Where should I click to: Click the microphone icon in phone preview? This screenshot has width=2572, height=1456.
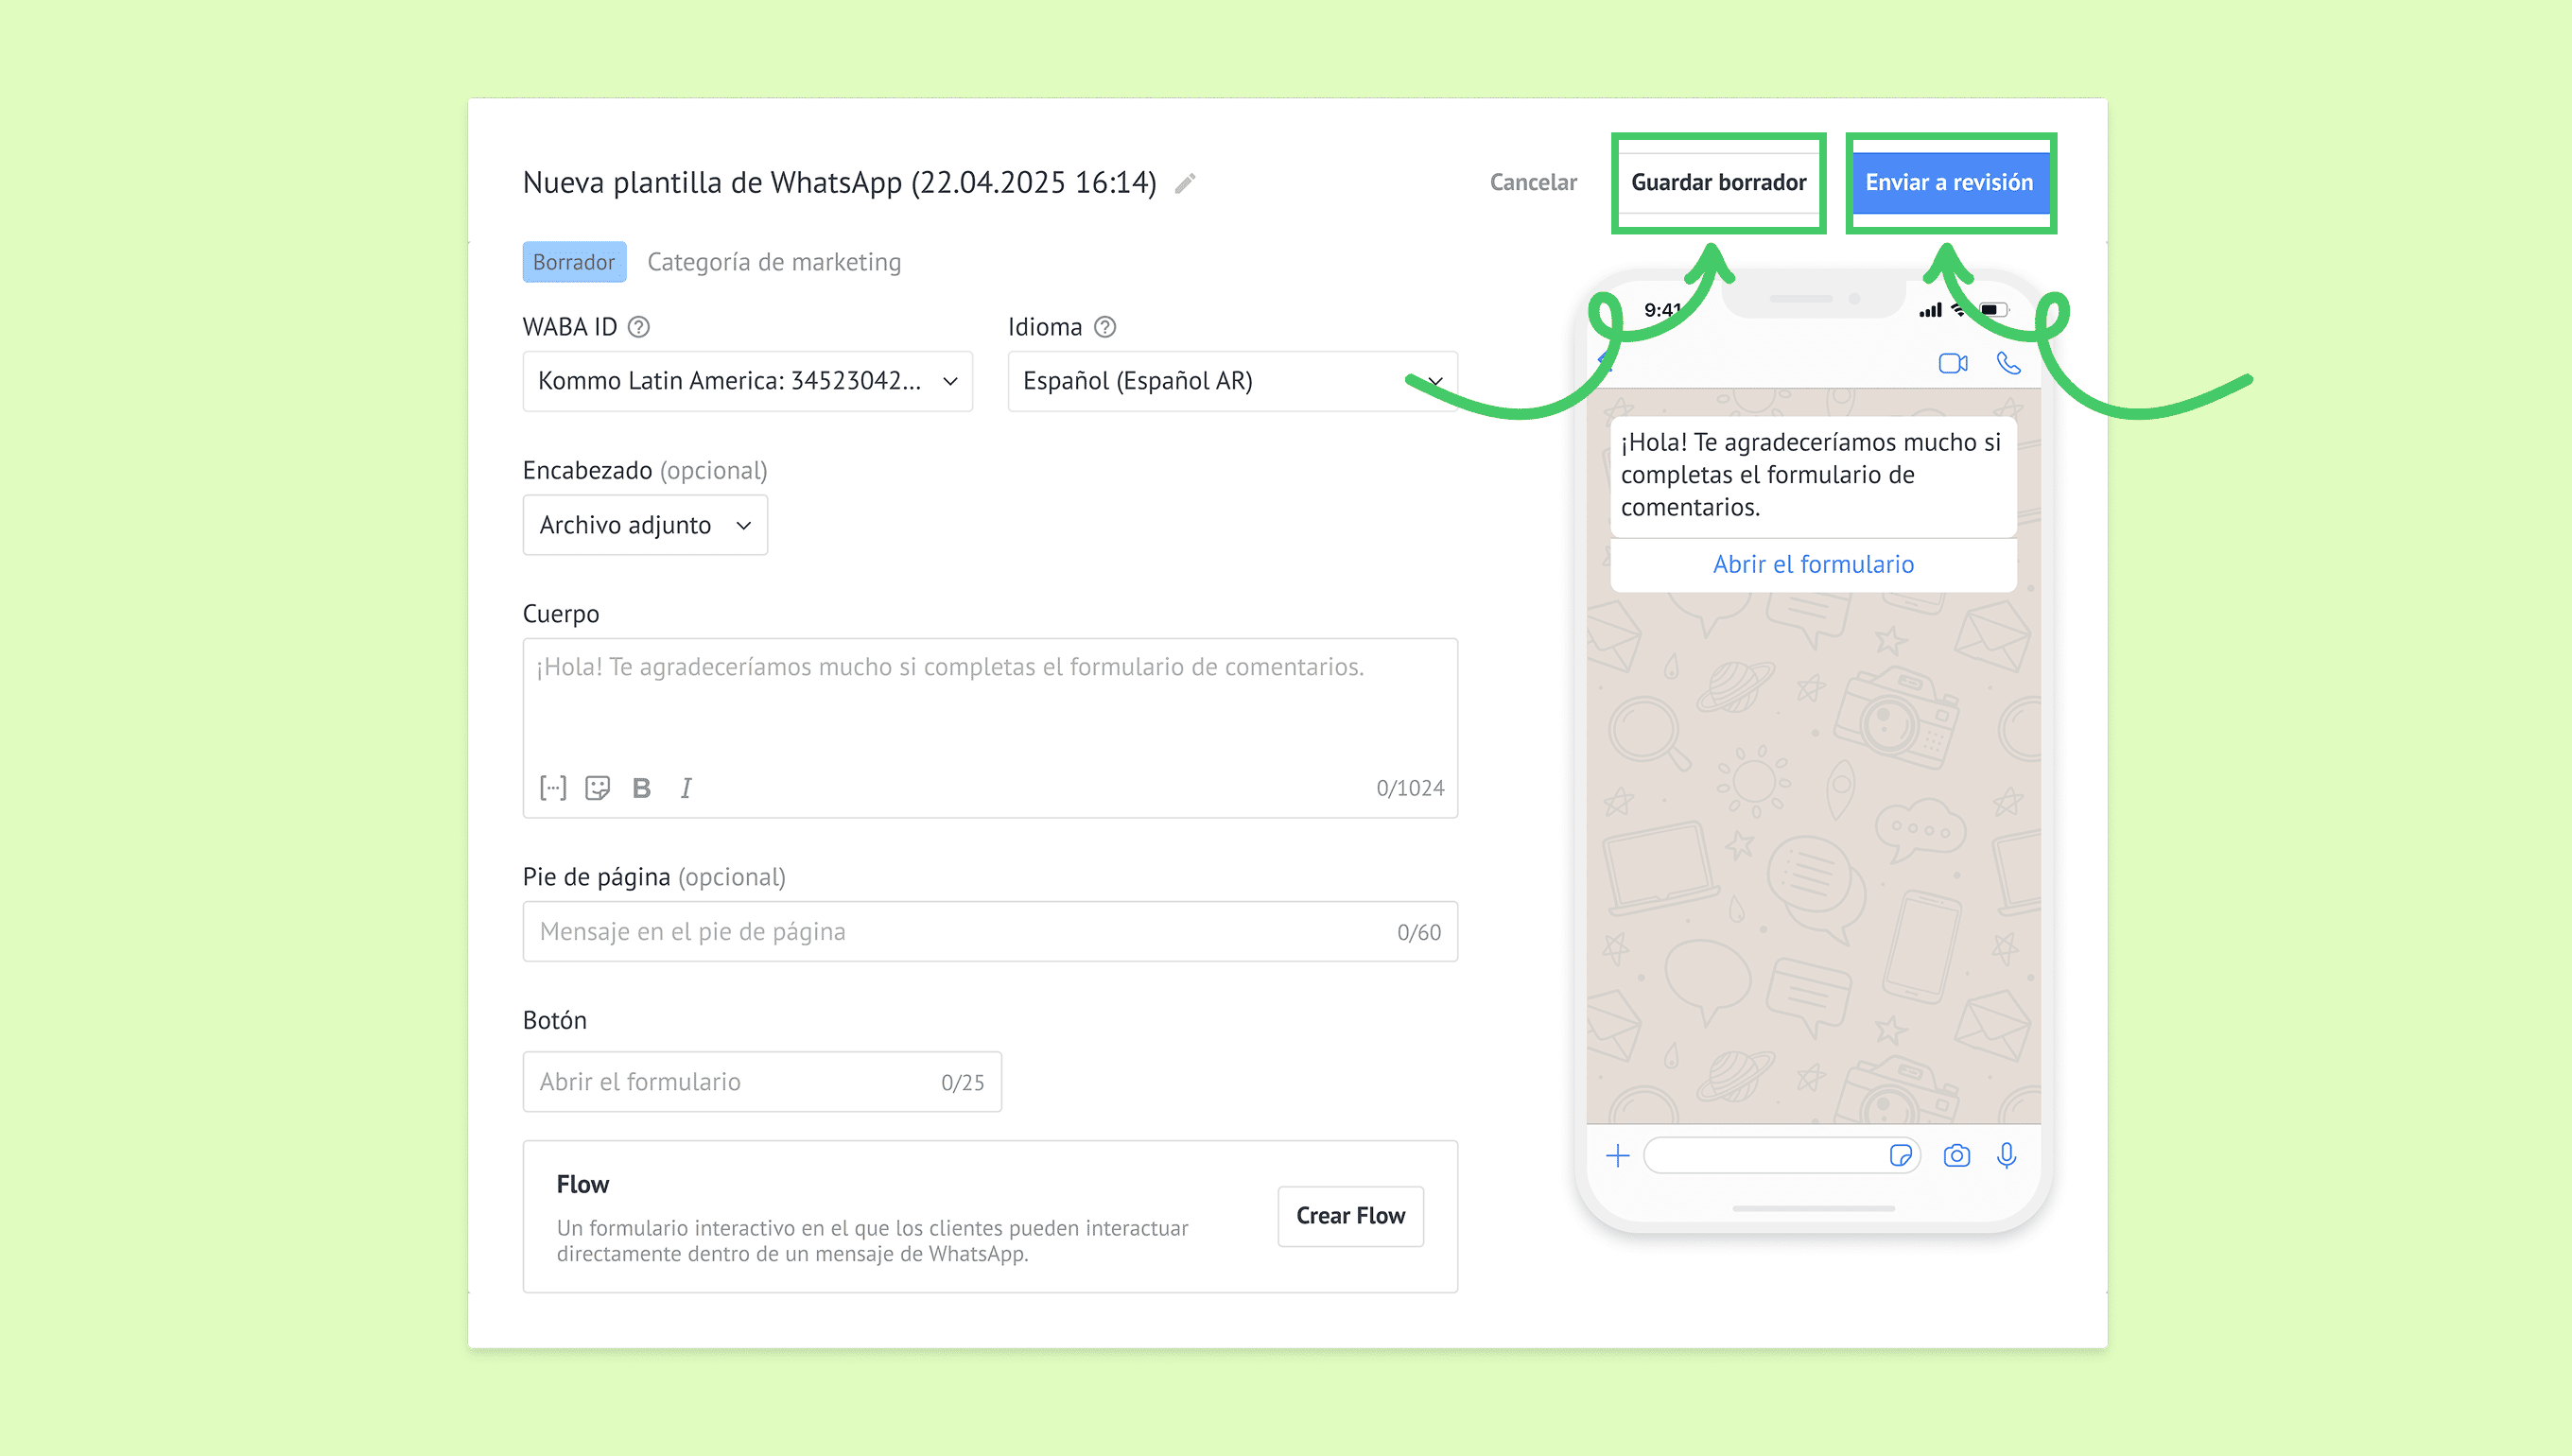pos(2006,1156)
